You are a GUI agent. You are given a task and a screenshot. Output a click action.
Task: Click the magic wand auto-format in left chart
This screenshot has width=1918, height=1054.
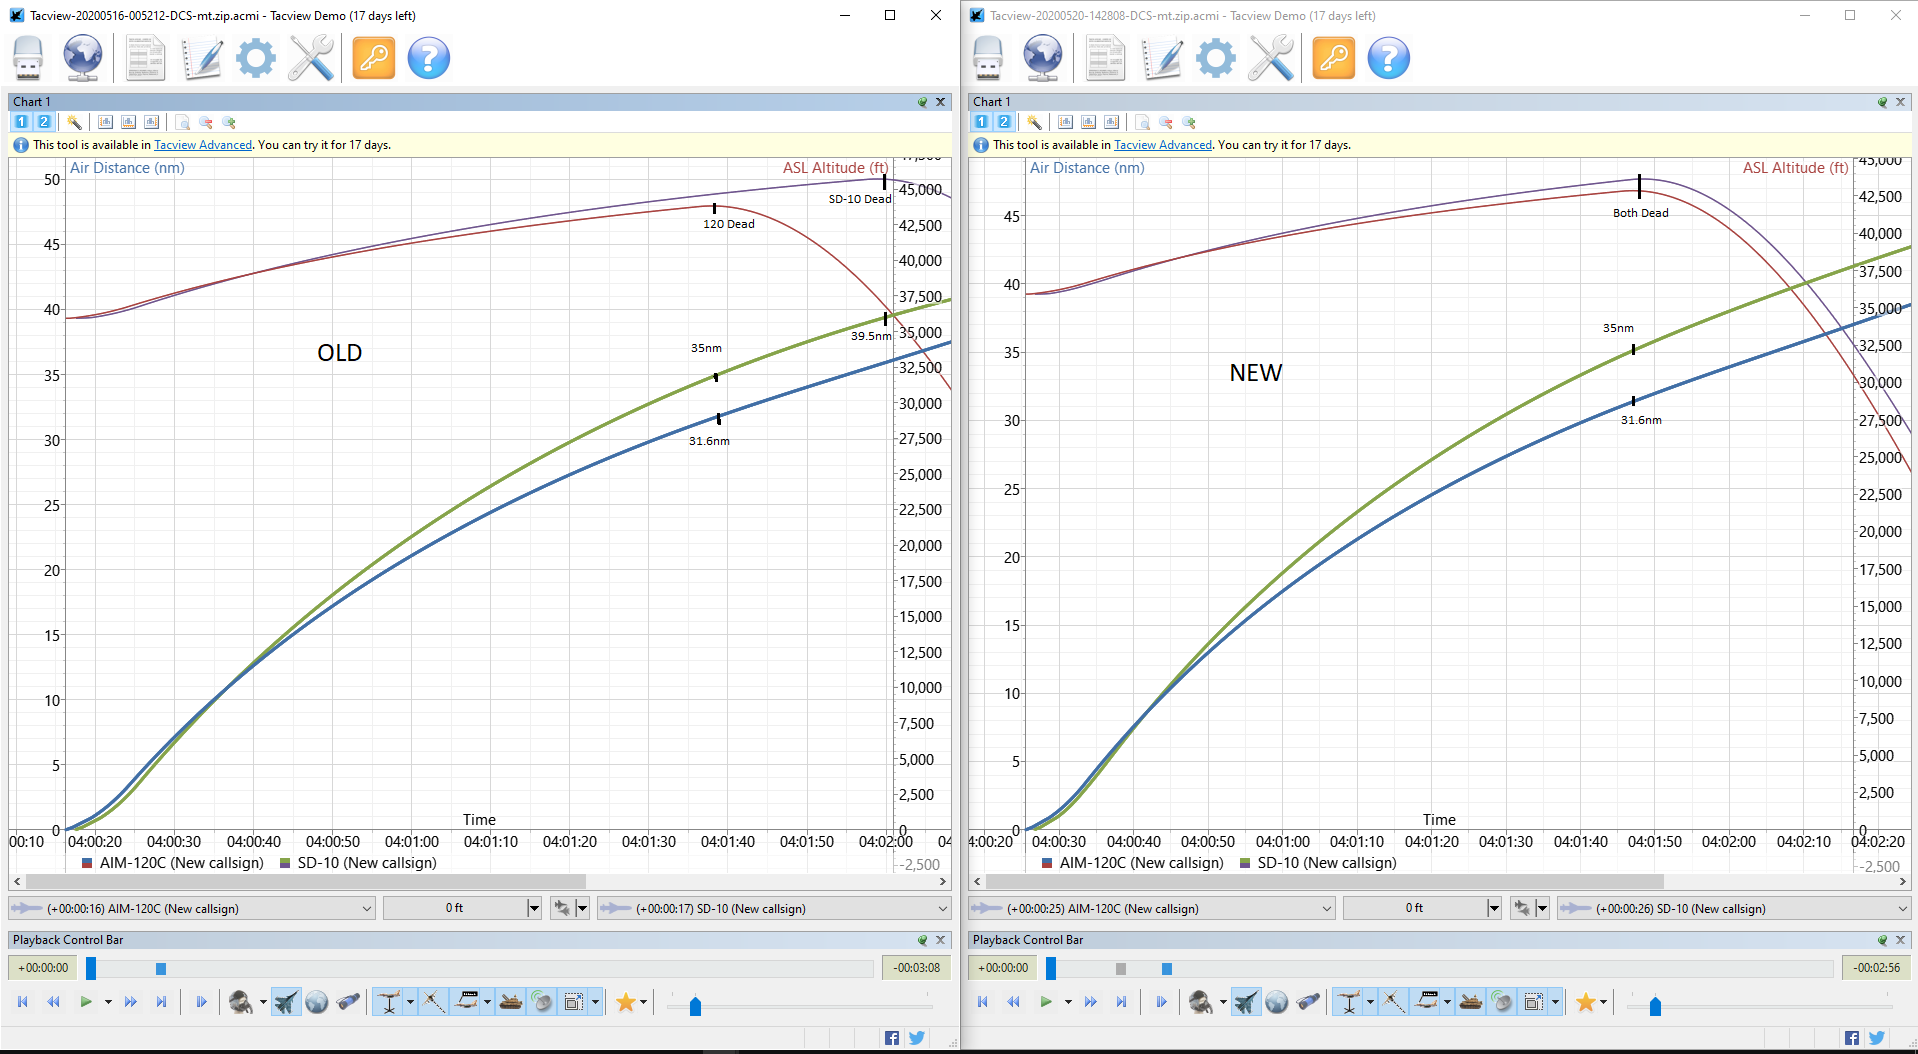point(74,122)
